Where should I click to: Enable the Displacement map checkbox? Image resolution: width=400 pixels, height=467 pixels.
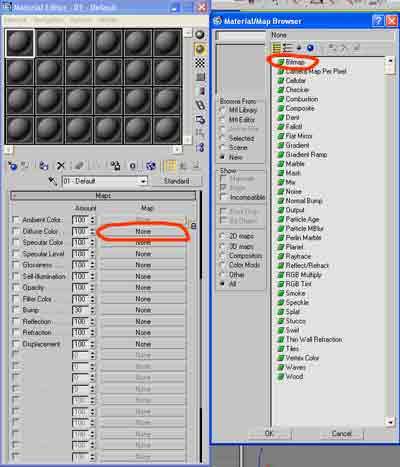(x=16, y=344)
